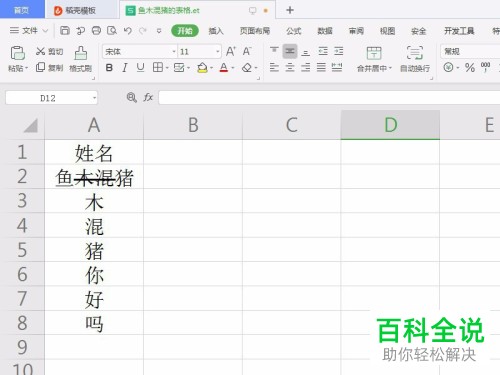Image resolution: width=500 pixels, height=375 pixels.
Task: Apply thousands separator format
Action: [486, 67]
